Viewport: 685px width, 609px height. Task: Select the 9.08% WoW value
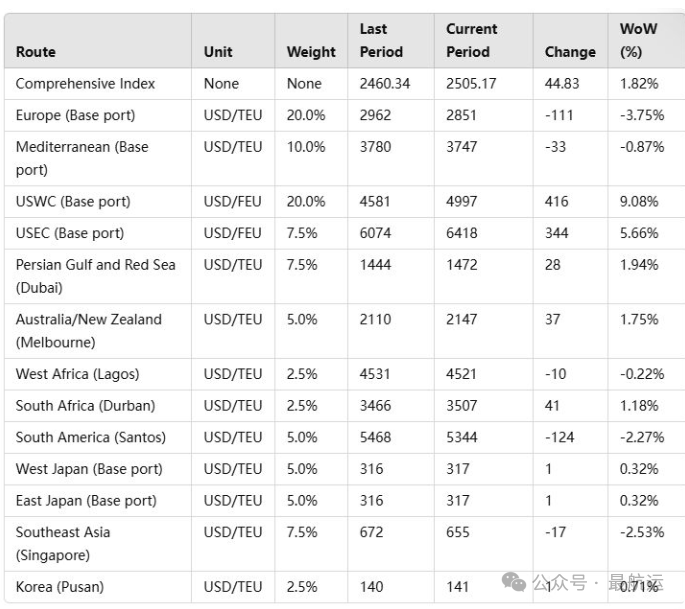pos(639,201)
